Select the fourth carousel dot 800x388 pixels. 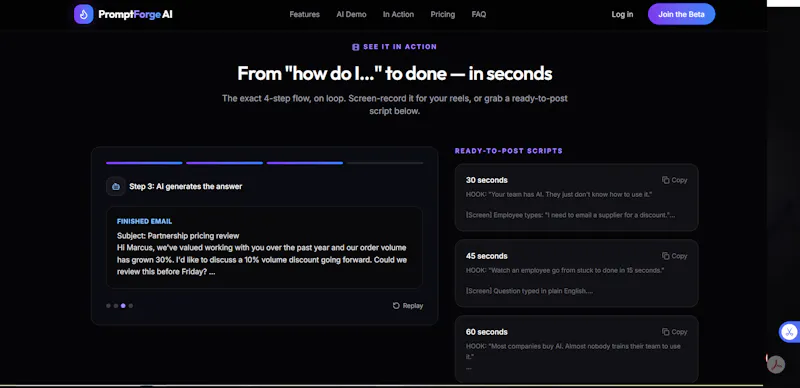pos(131,306)
